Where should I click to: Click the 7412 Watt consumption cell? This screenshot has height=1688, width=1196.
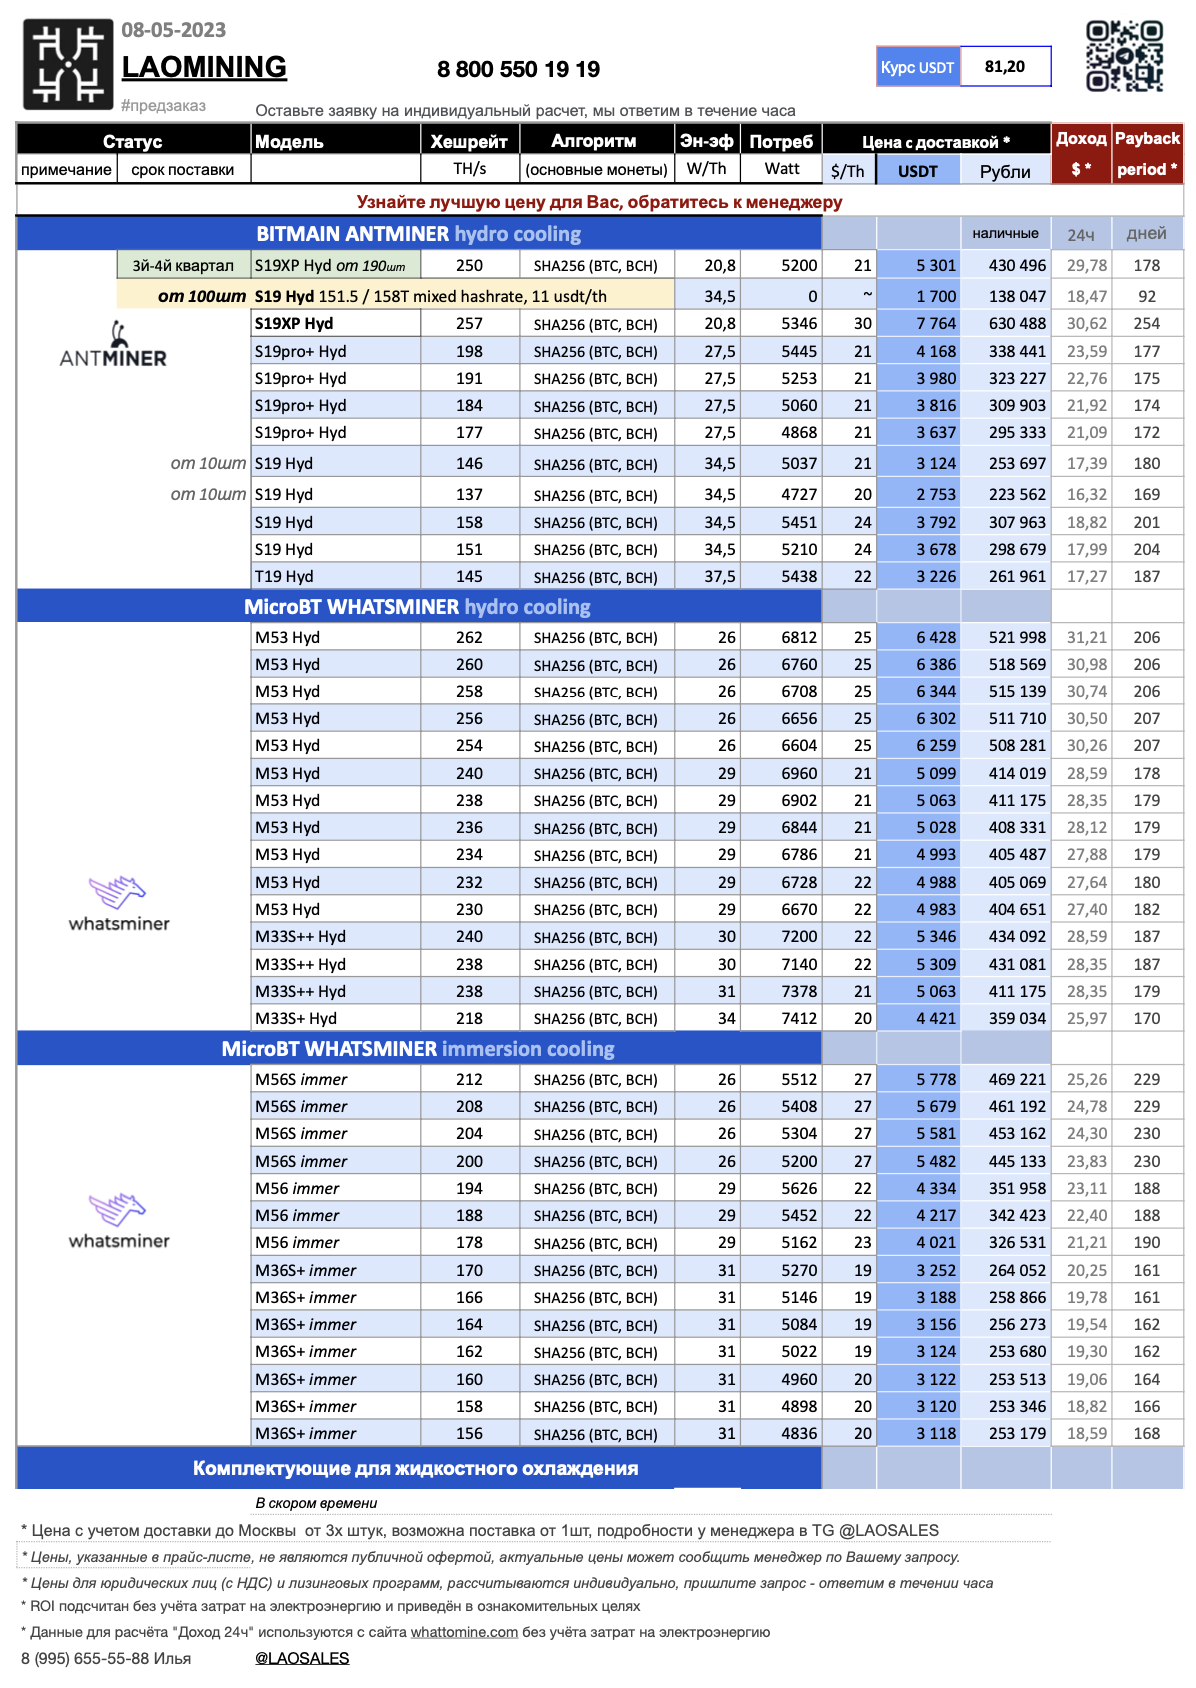pyautogui.click(x=781, y=1018)
